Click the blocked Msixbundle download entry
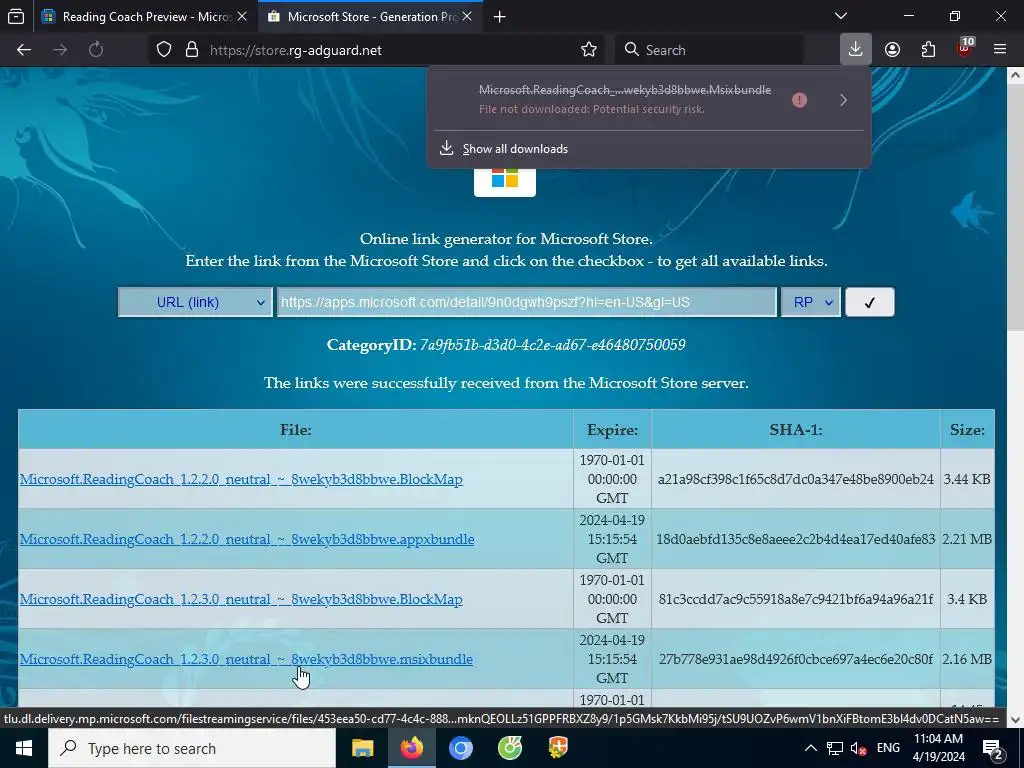Viewport: 1024px width, 768px height. [x=624, y=99]
